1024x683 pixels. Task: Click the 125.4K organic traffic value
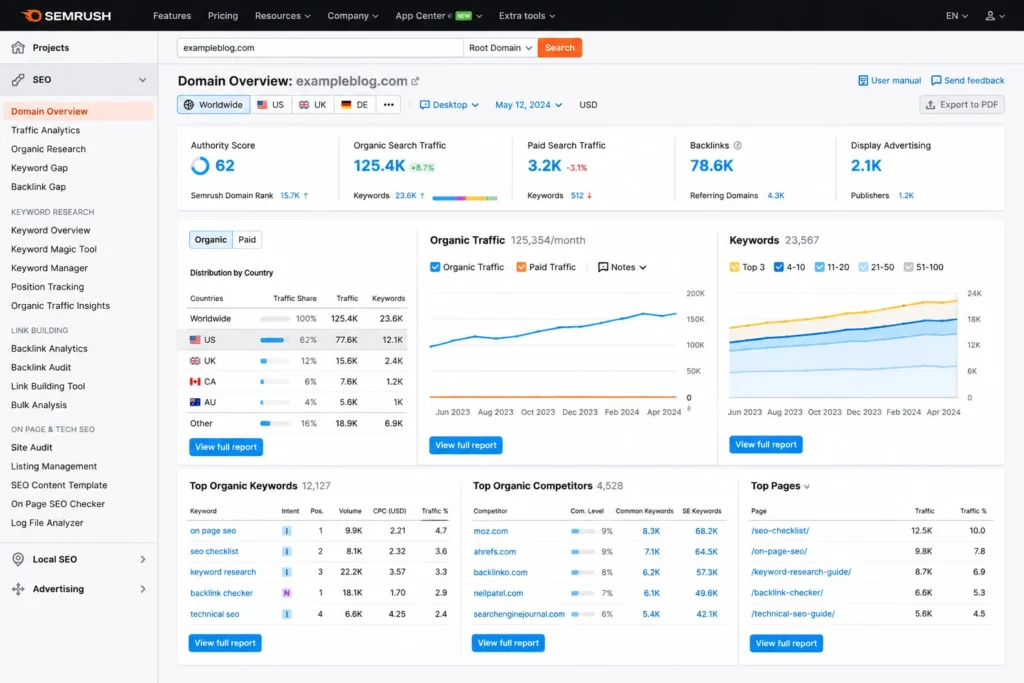click(379, 166)
